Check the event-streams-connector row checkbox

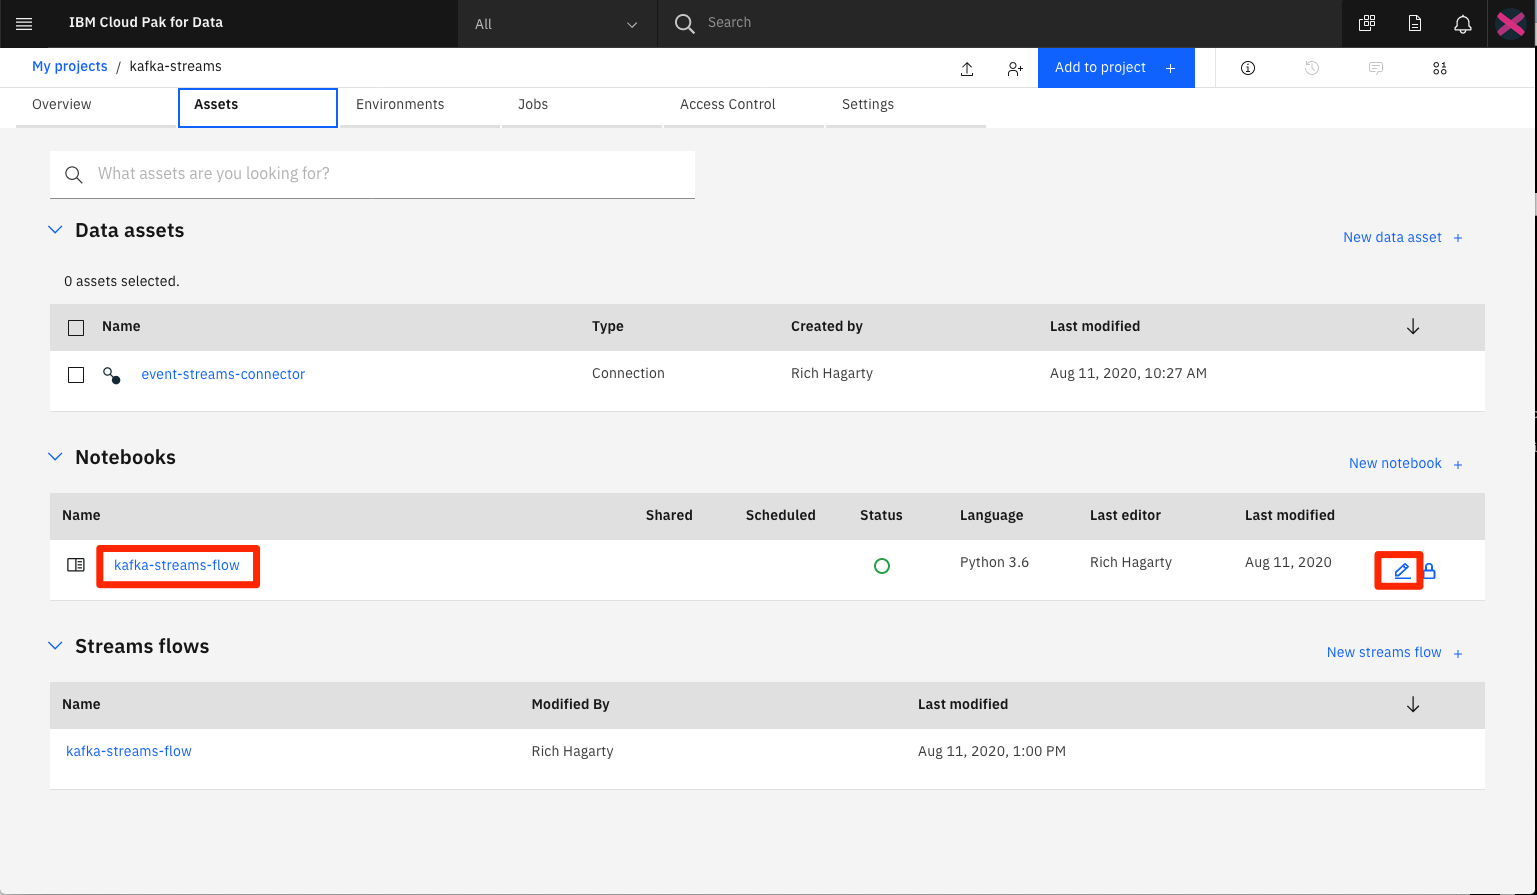76,375
